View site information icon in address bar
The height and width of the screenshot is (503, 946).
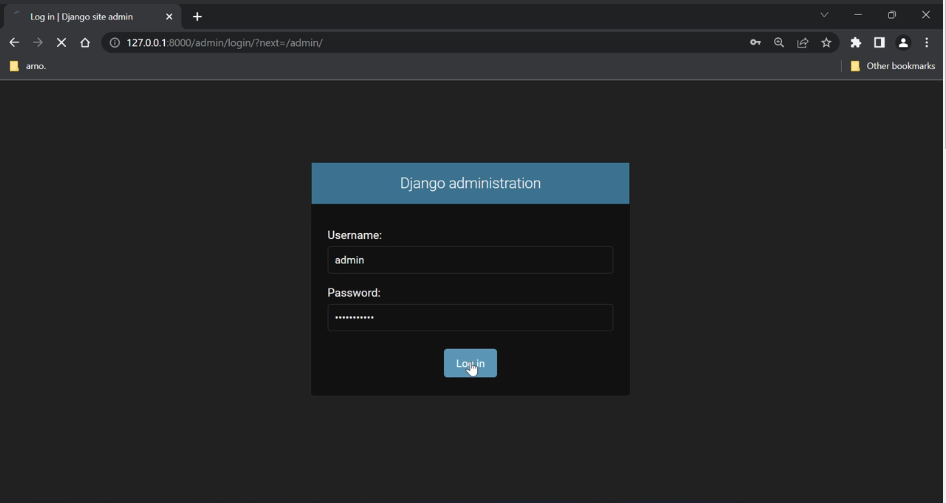point(115,43)
